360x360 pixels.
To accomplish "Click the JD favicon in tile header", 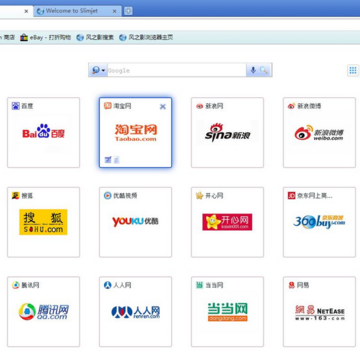I will coord(292,196).
